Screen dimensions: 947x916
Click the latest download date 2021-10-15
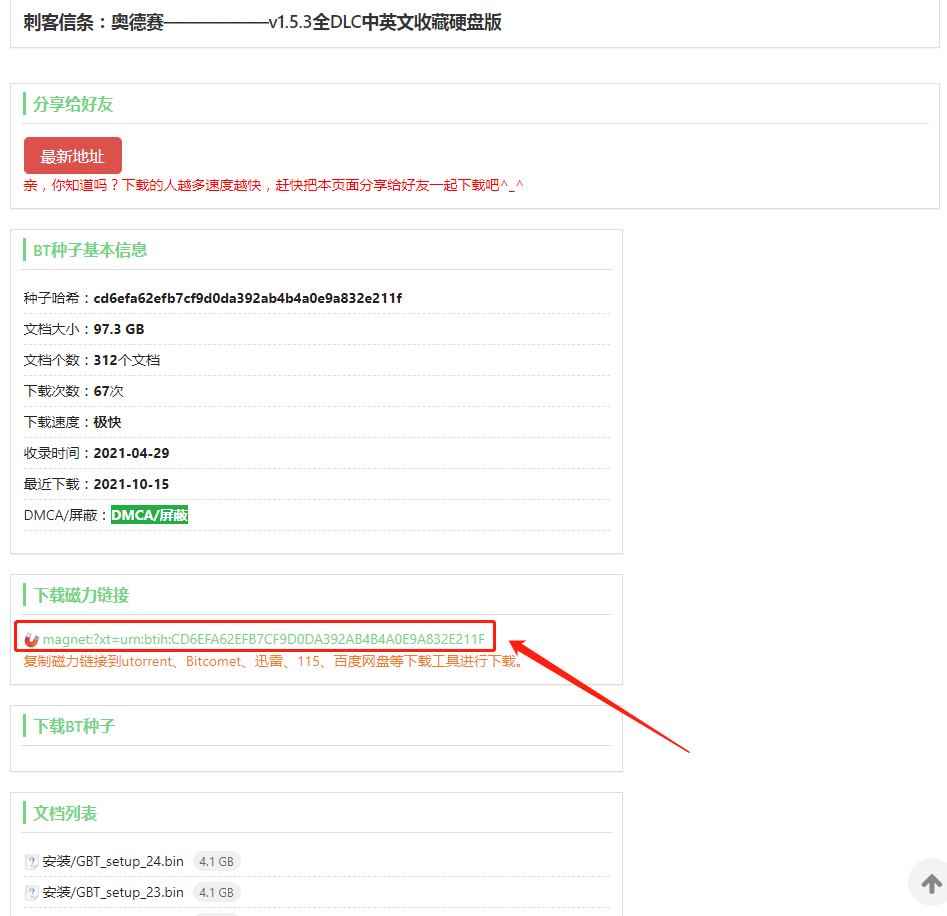[x=131, y=484]
